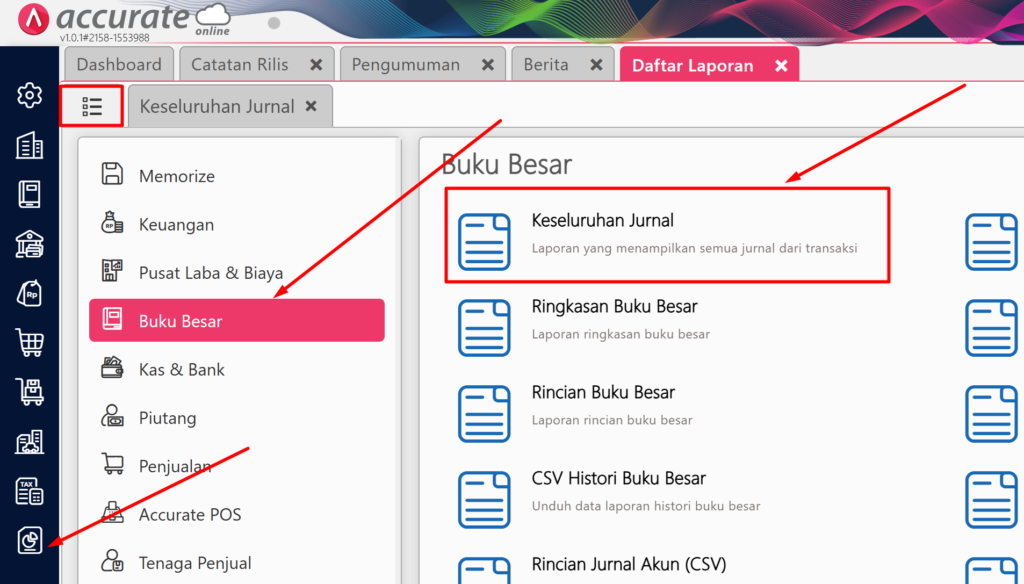
Task: Select Accurate POS category
Action: [237, 514]
